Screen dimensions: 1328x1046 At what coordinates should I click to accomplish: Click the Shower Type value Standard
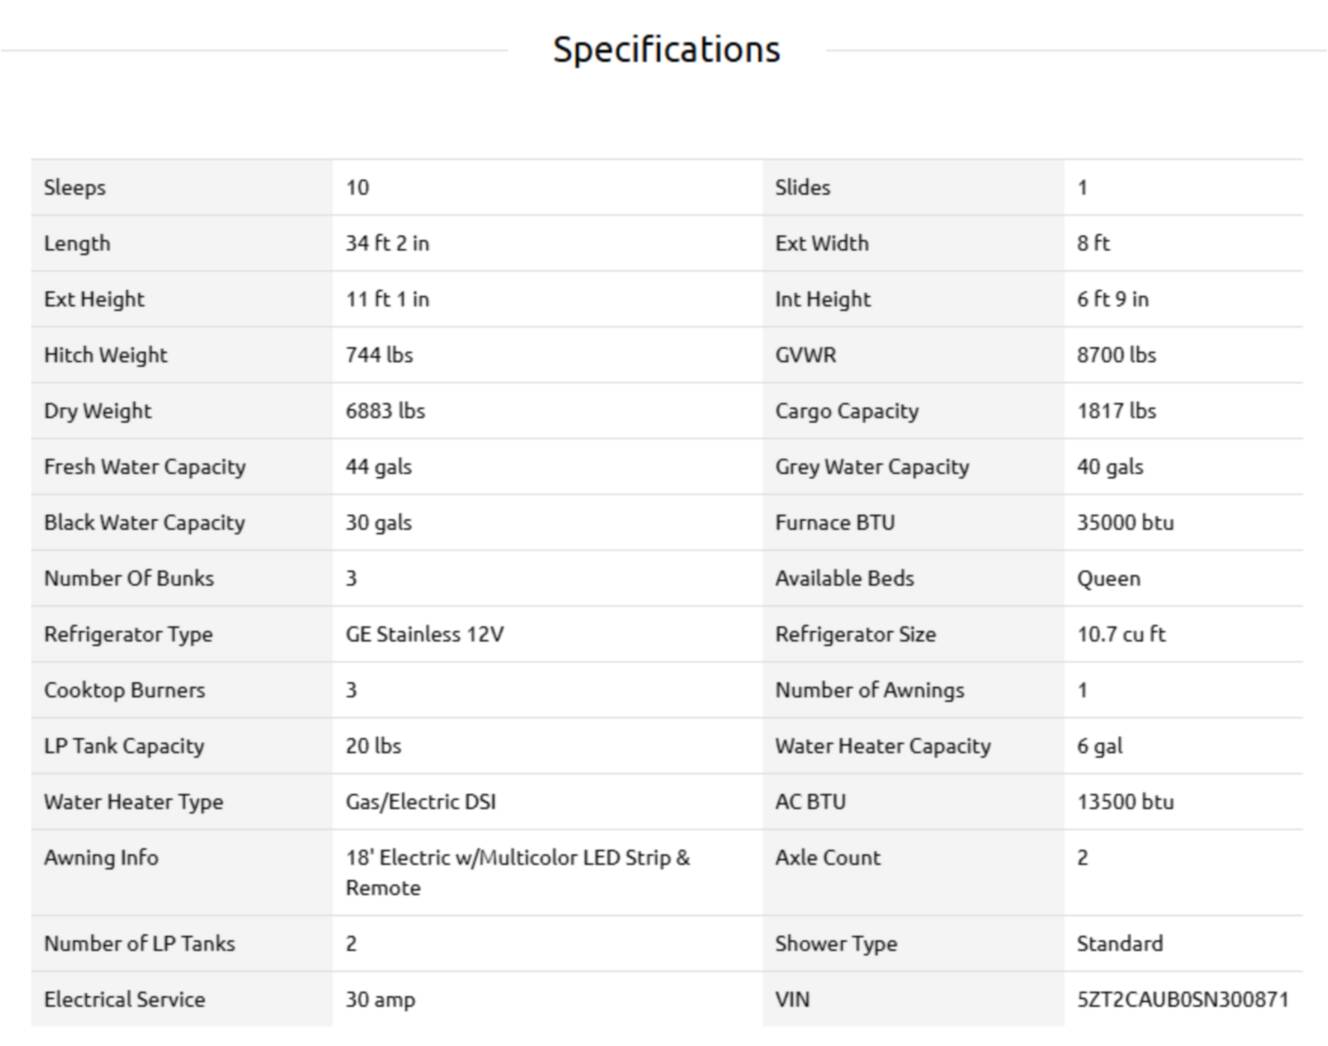coord(1119,943)
